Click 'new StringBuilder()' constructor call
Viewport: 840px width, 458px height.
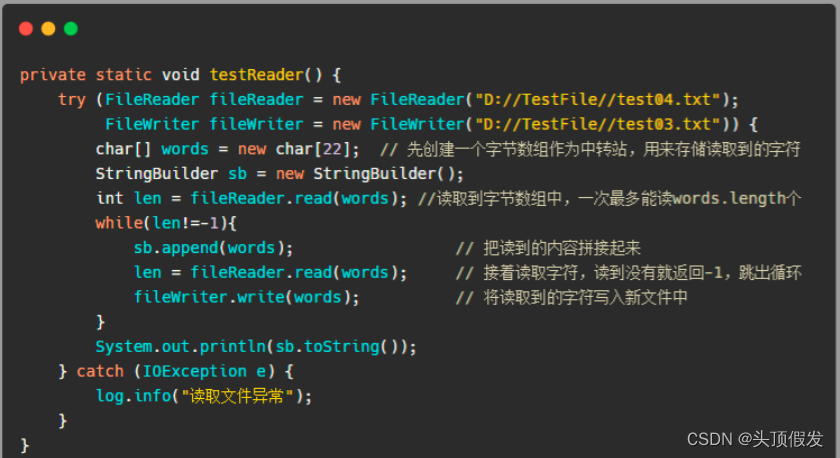[365, 174]
